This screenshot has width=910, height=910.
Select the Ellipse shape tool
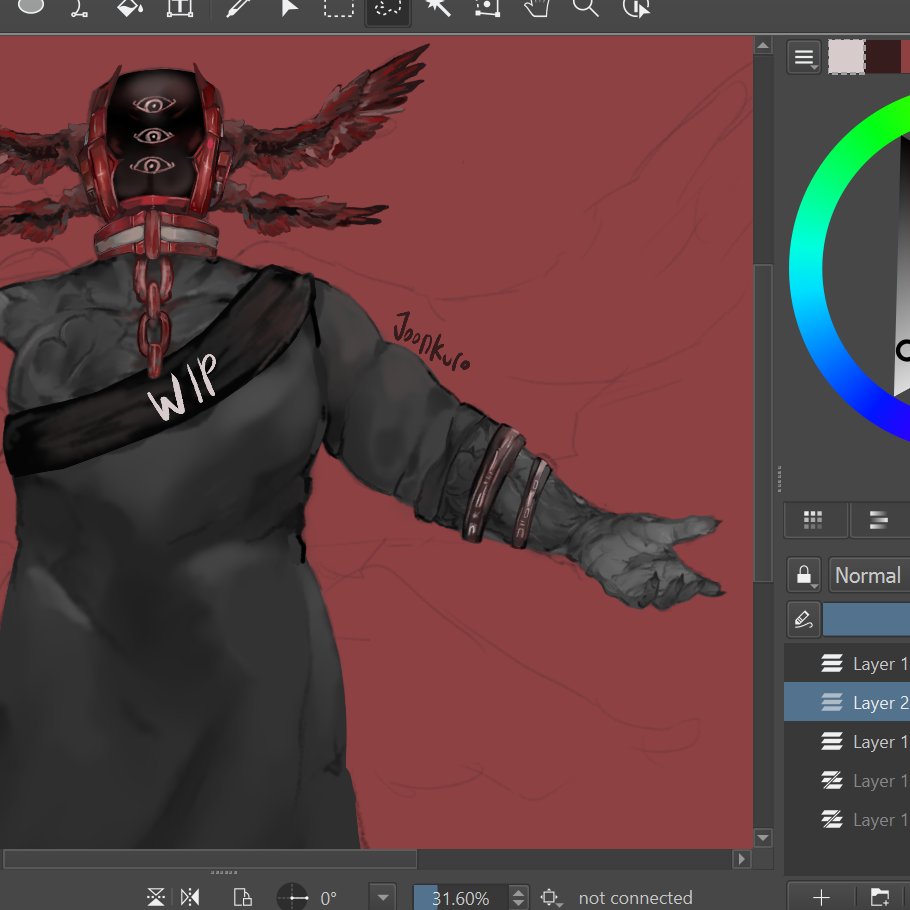[31, 6]
